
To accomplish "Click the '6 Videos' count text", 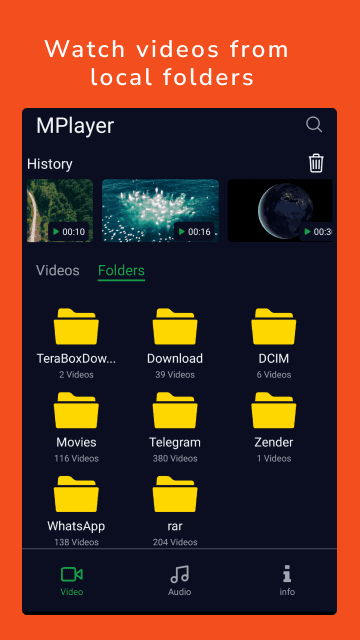I will (x=274, y=375).
